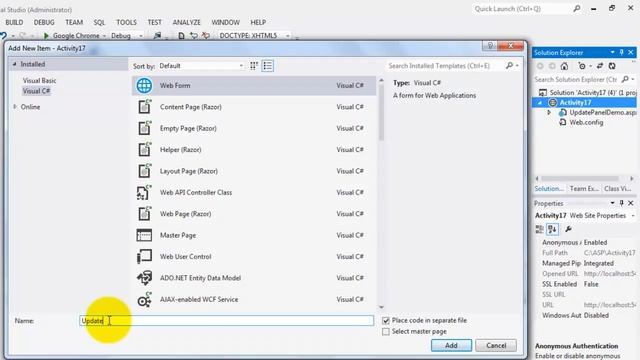
Task: Open the WINDOW menu
Action: [225, 22]
